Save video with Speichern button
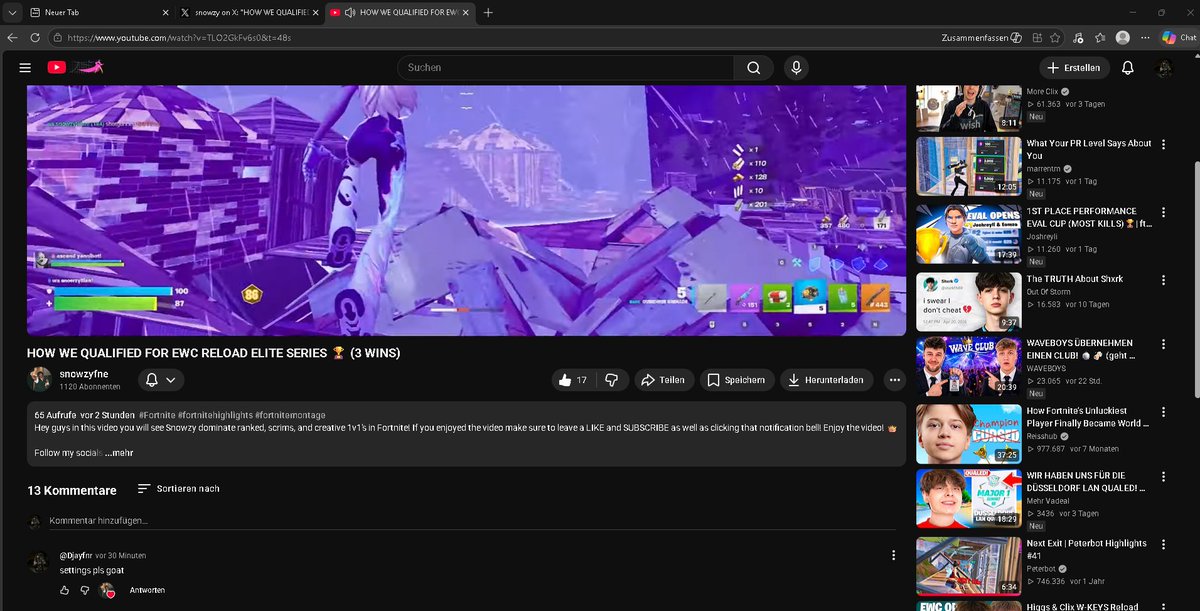 click(738, 380)
